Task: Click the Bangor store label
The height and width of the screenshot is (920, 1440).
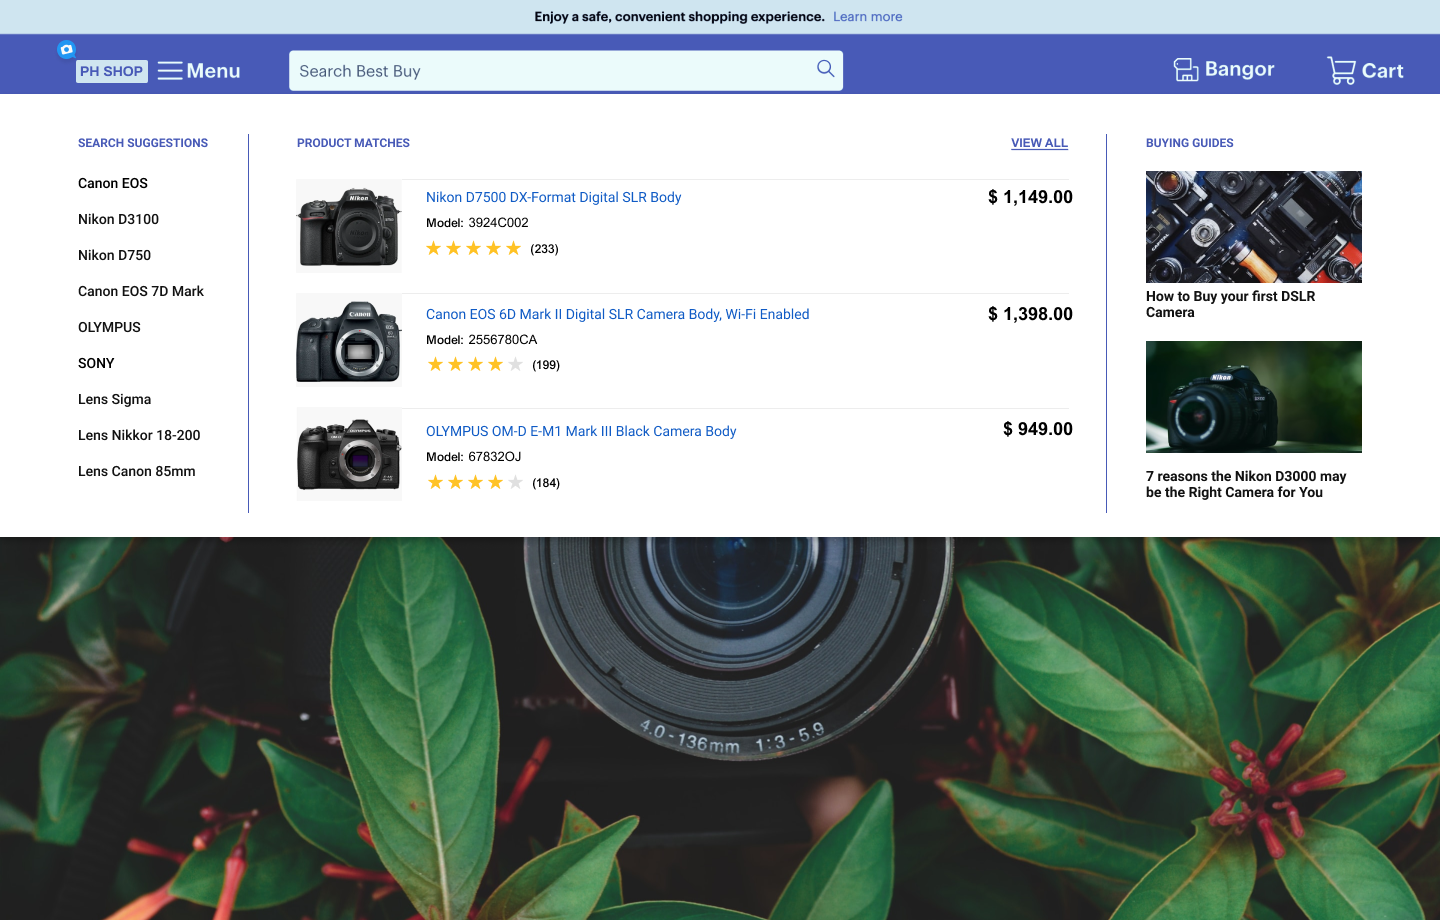Action: coord(1240,69)
